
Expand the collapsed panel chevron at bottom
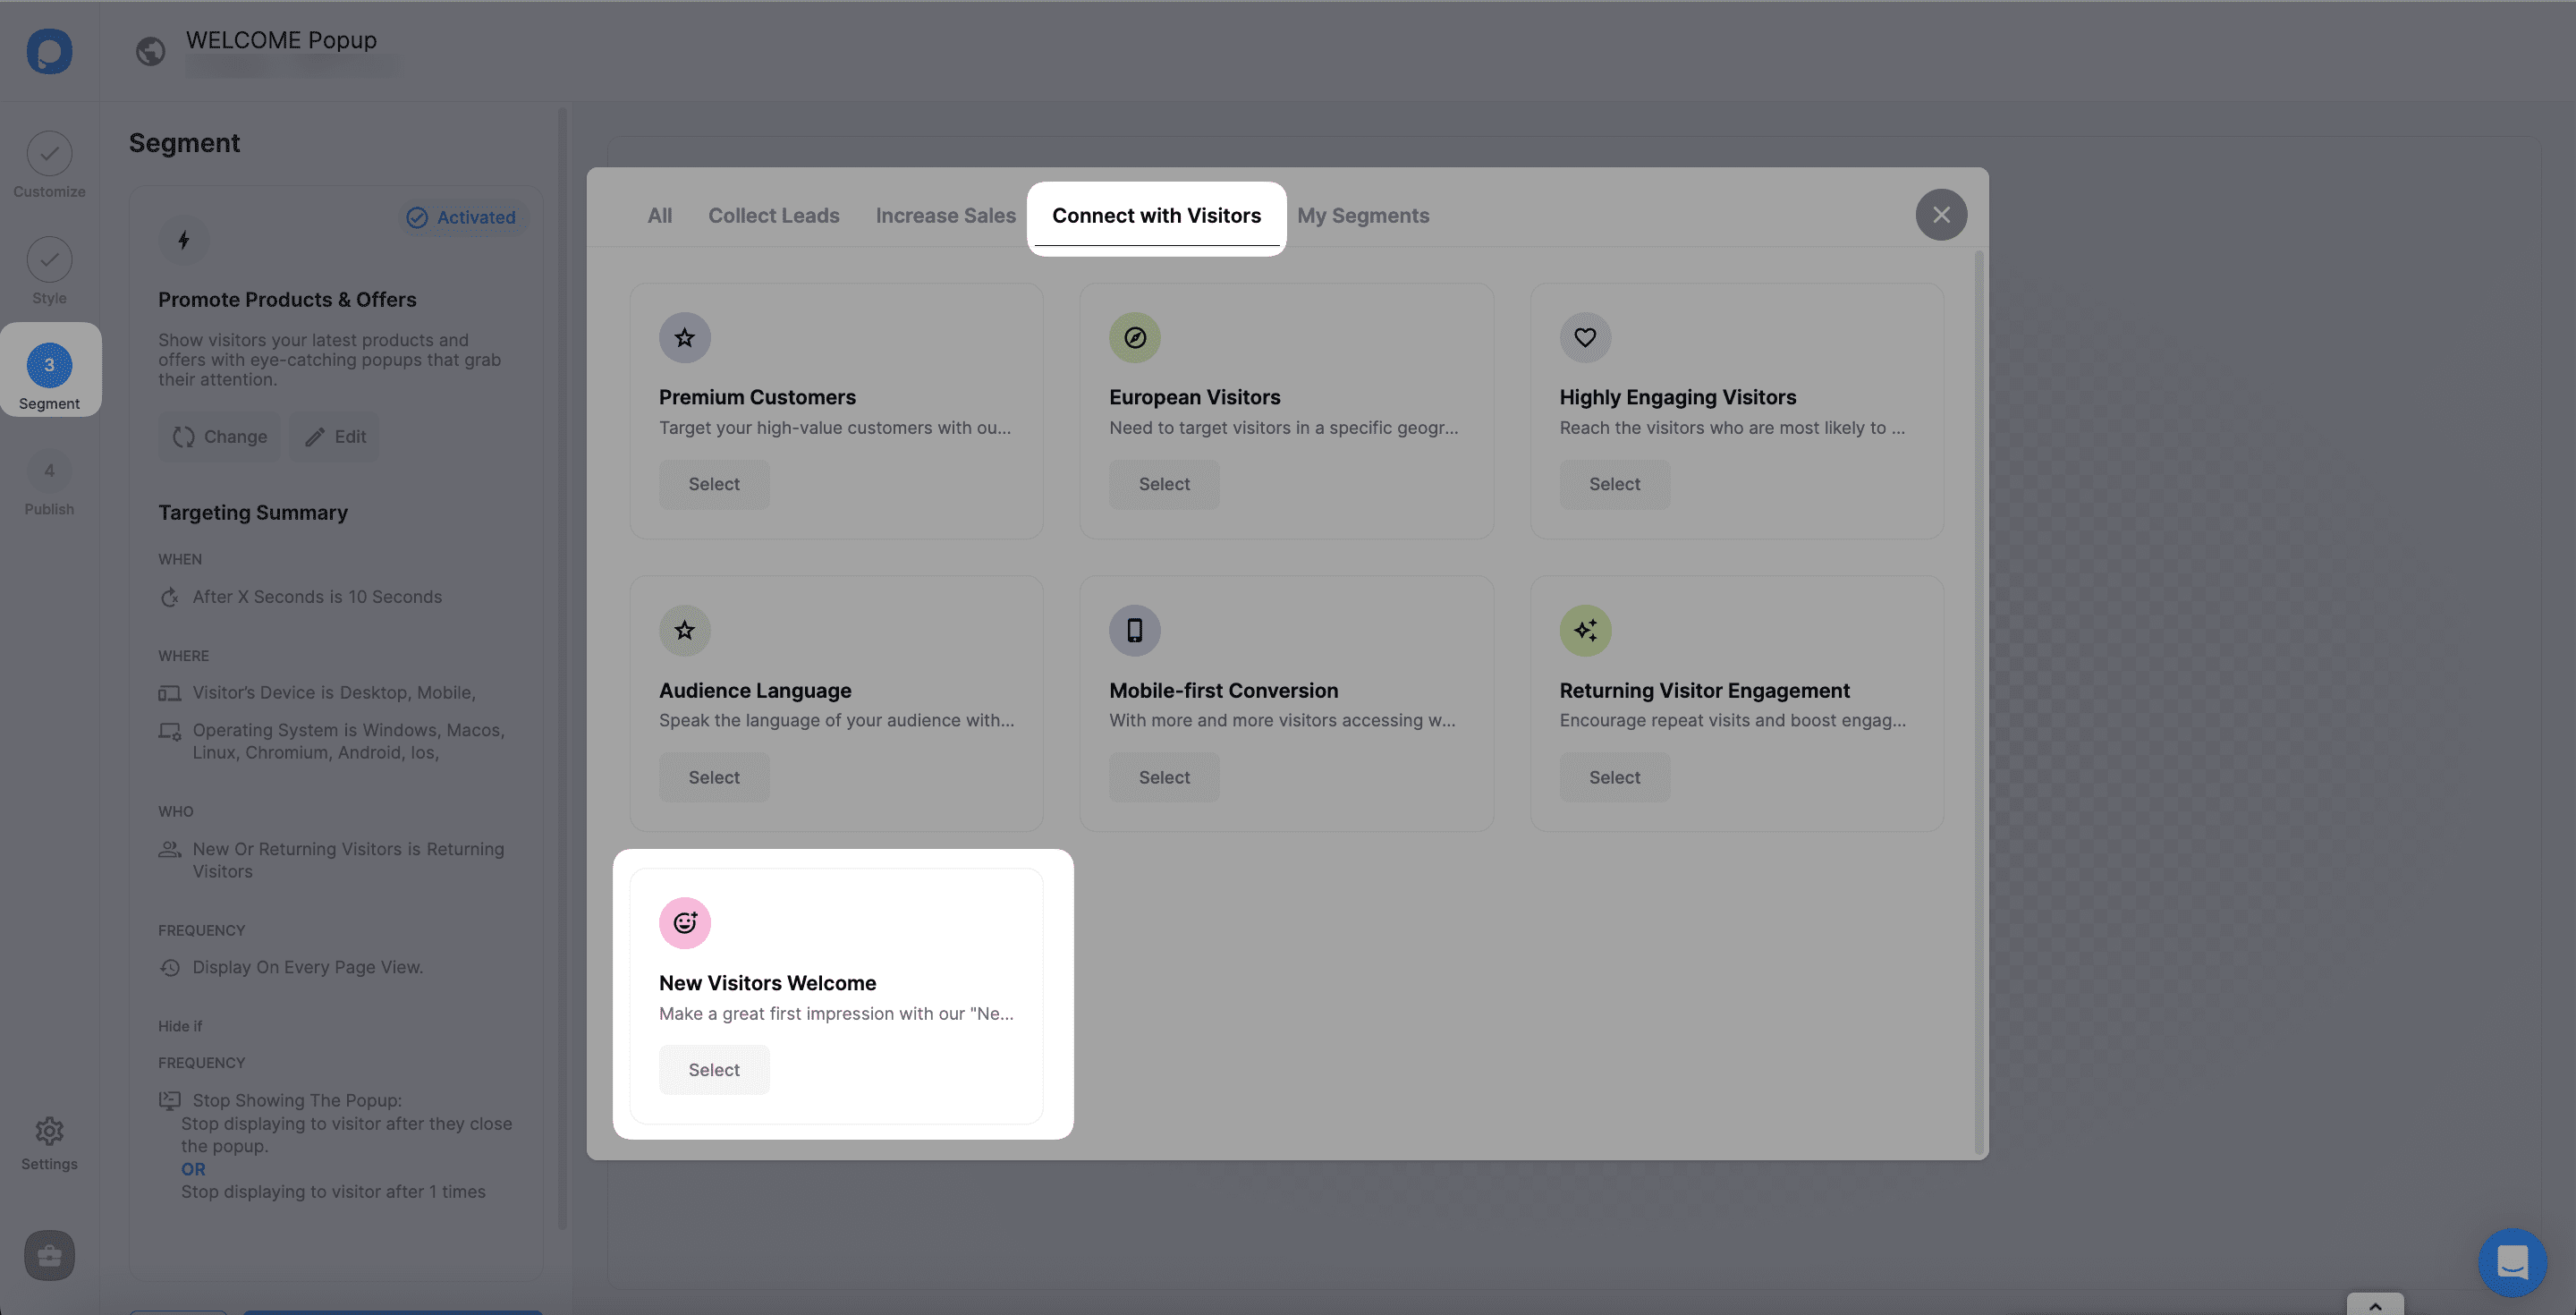tap(2375, 1305)
